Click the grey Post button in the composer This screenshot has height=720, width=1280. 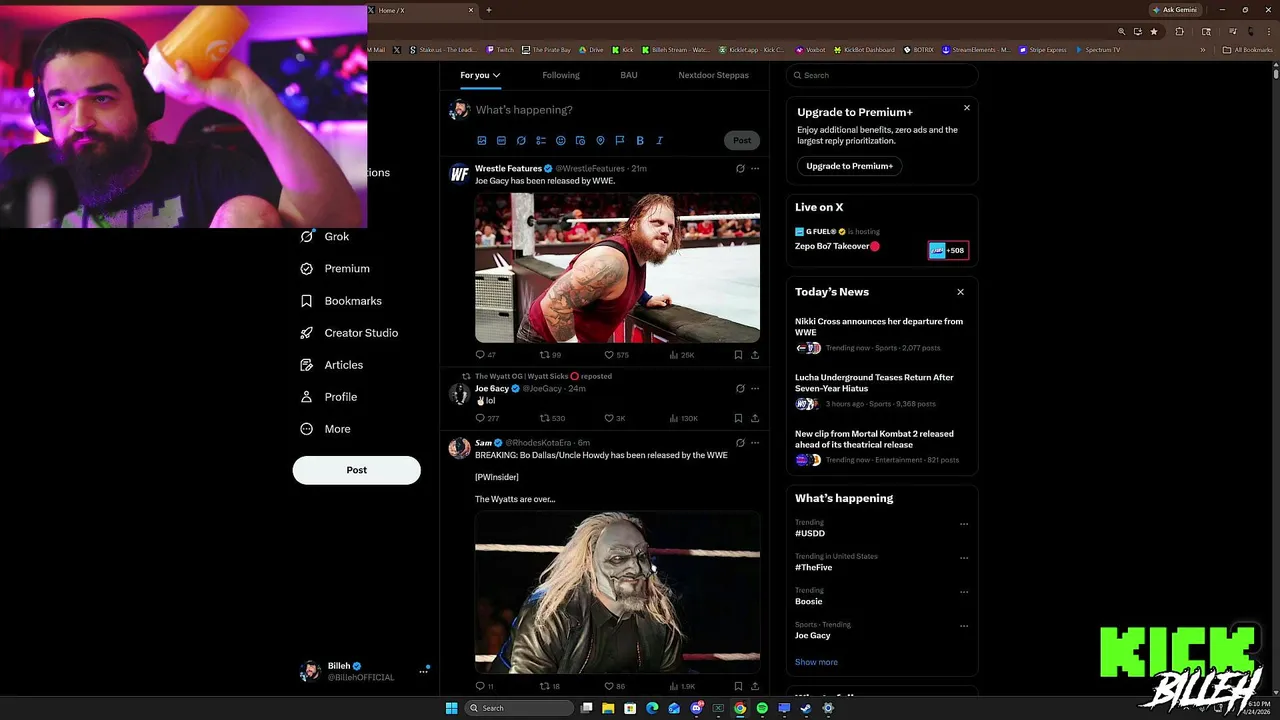tap(742, 141)
